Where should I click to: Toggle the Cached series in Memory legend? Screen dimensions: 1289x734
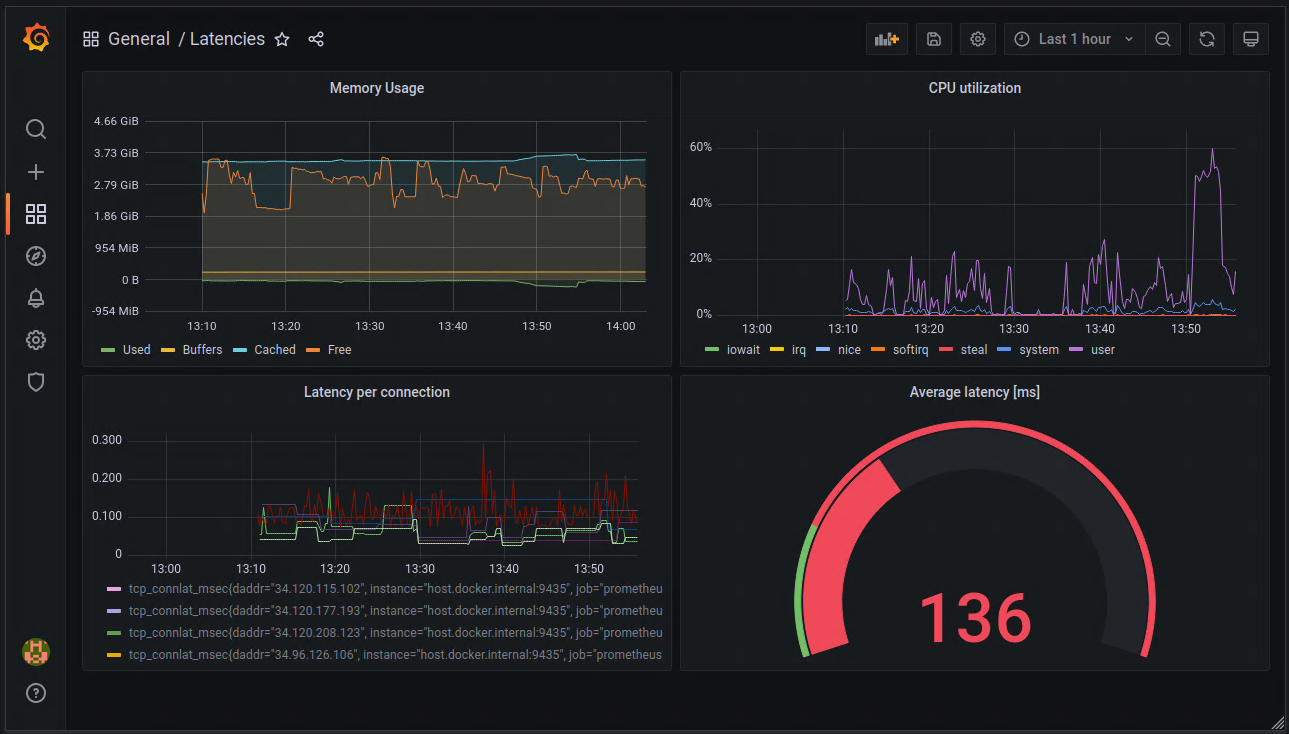(274, 350)
